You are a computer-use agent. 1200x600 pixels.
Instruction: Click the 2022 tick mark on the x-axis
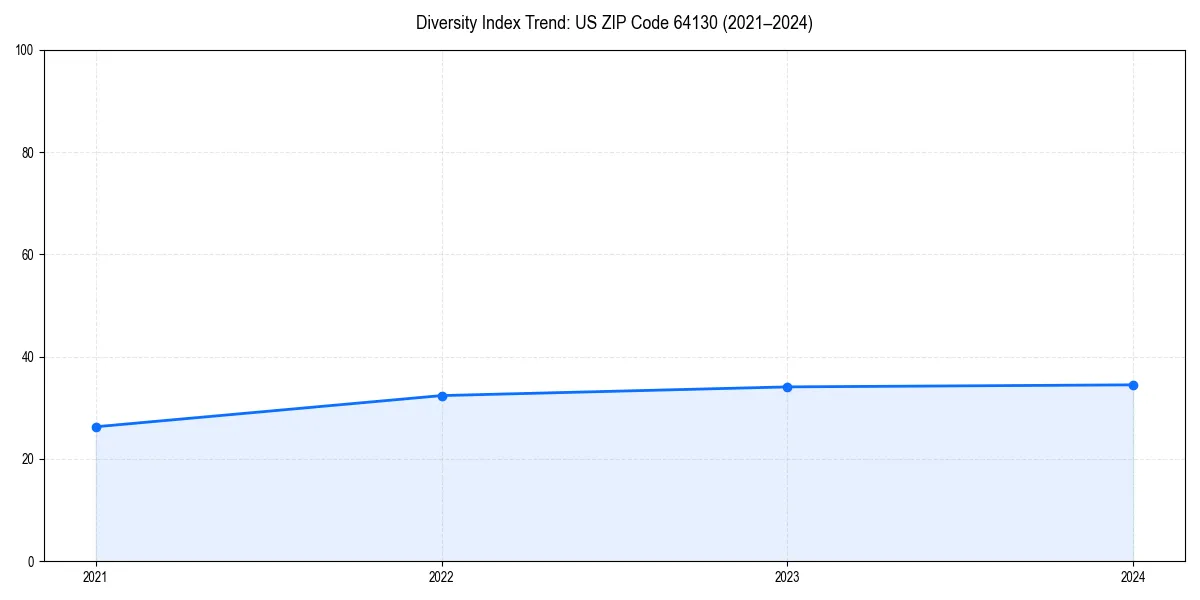pyautogui.click(x=442, y=562)
